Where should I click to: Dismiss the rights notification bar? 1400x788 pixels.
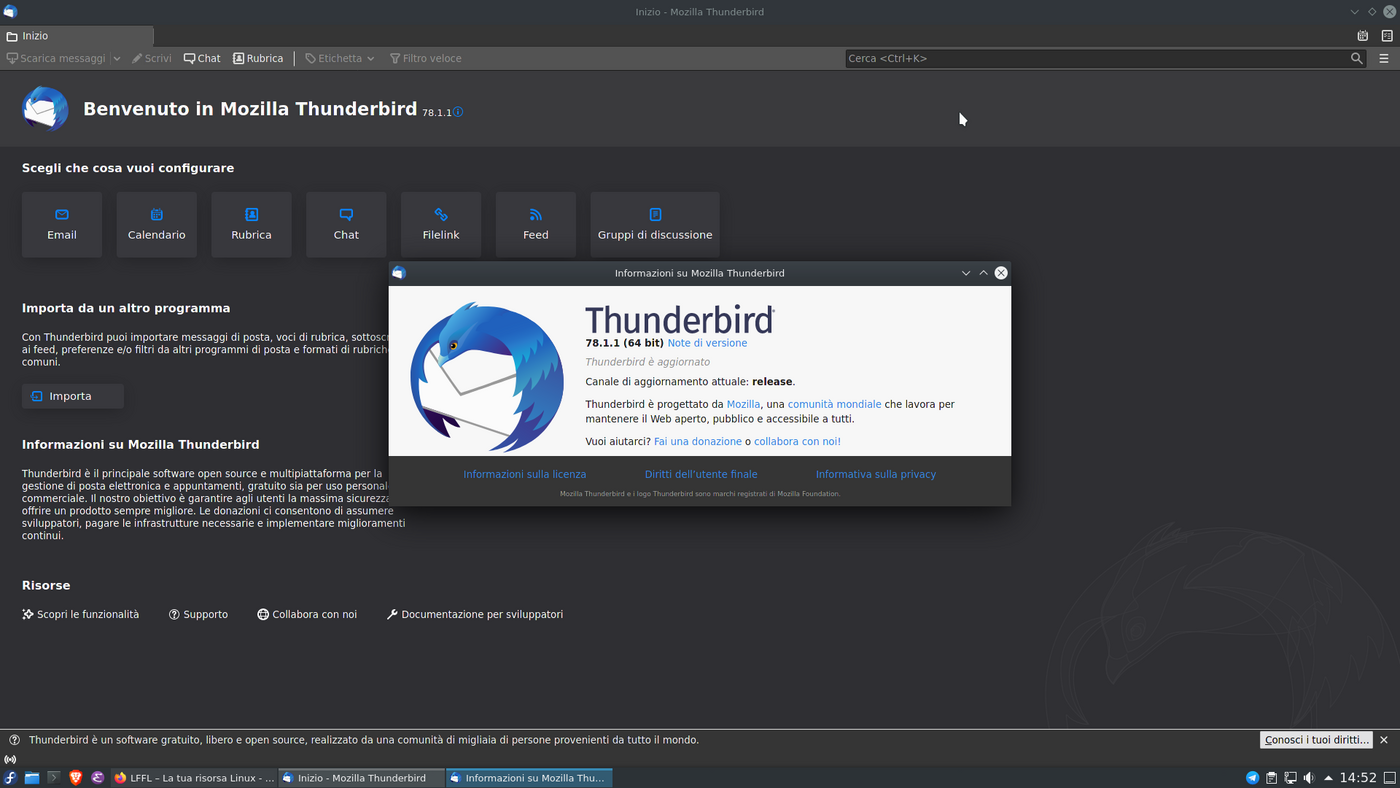(x=1383, y=740)
